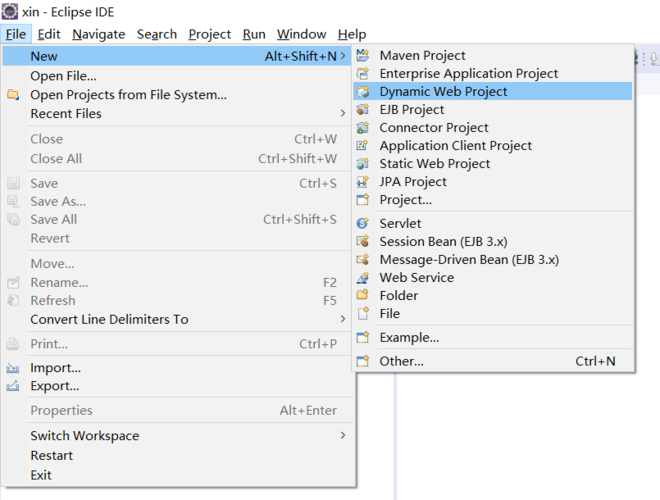Screen dimensions: 660x500
Task: Select Session Bean (EJB 3.x) entry
Action: click(492, 242)
